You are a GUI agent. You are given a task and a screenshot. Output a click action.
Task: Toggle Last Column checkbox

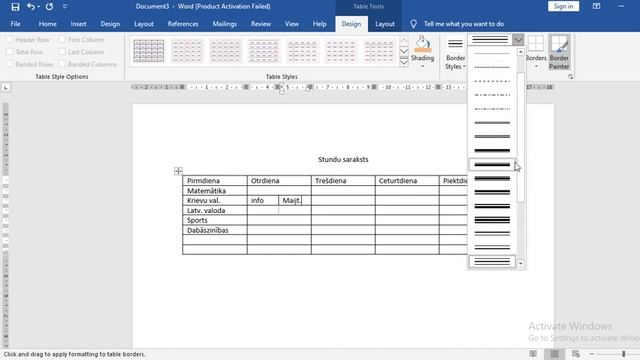click(x=62, y=52)
